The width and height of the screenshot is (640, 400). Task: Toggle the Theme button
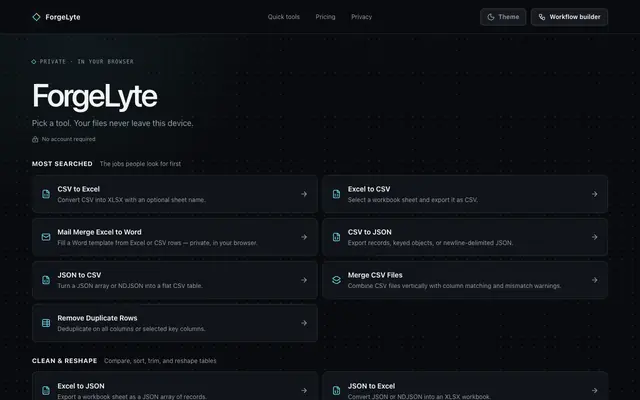(x=503, y=17)
